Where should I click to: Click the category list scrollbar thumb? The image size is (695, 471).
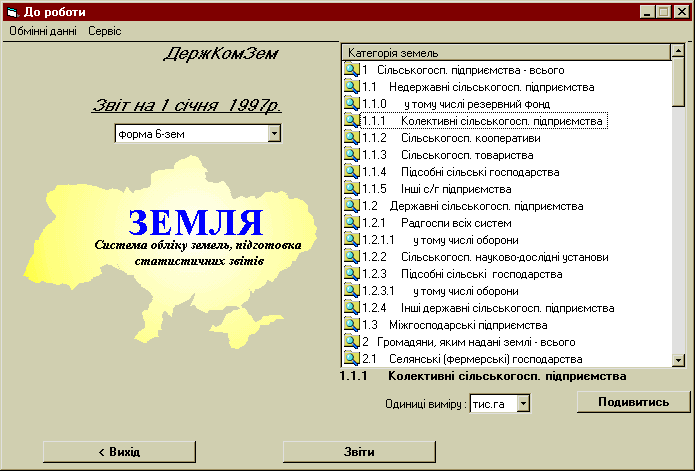coord(678,82)
